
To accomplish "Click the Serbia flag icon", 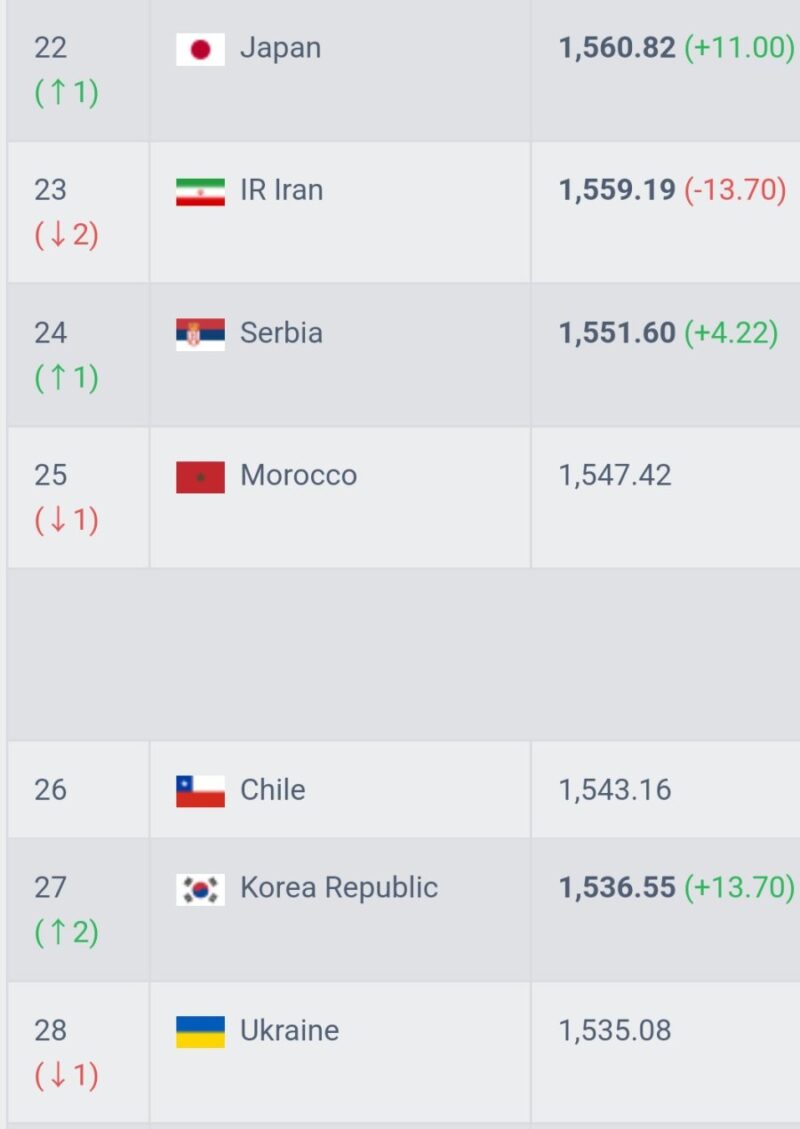I will (200, 334).
